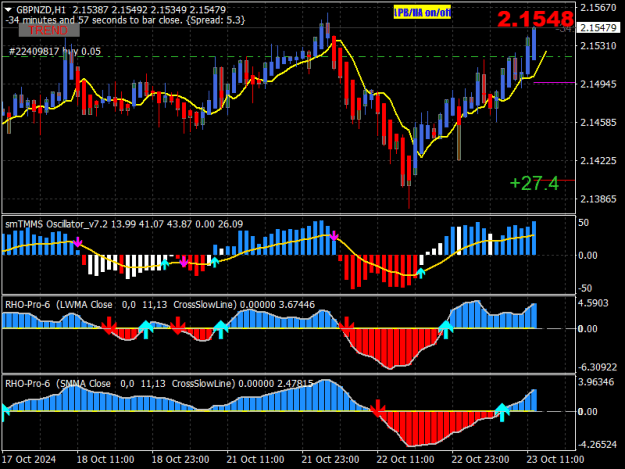Click the 22 Oct 23:00 time axis label
The image size is (625, 469).
[480, 459]
